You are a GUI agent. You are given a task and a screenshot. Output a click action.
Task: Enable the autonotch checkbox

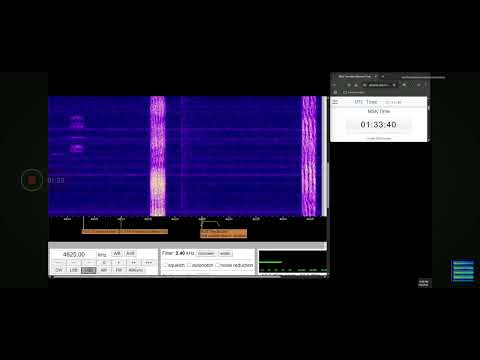pyautogui.click(x=189, y=265)
